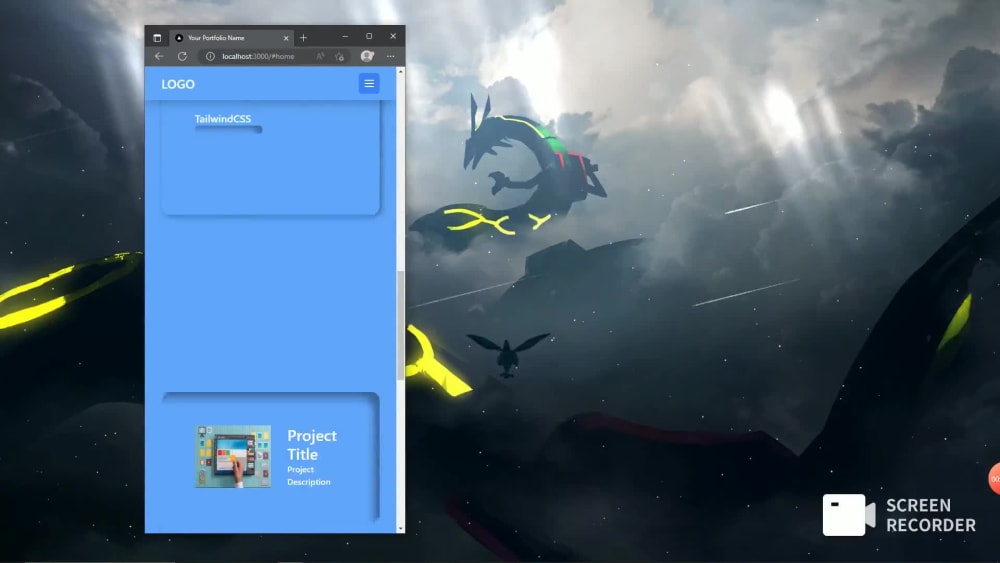Screen dimensions: 1000x563
Task: Minimize the browser window
Action: tap(345, 36)
